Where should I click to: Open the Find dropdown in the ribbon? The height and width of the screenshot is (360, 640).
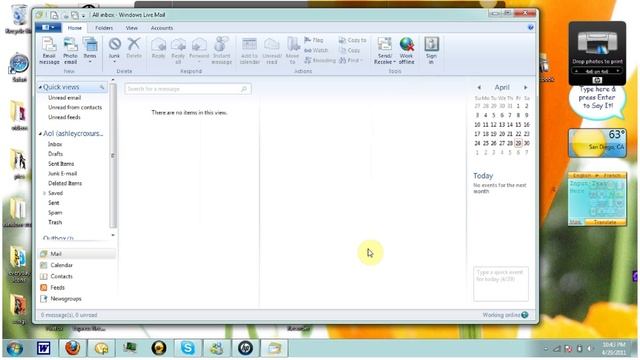351,60
